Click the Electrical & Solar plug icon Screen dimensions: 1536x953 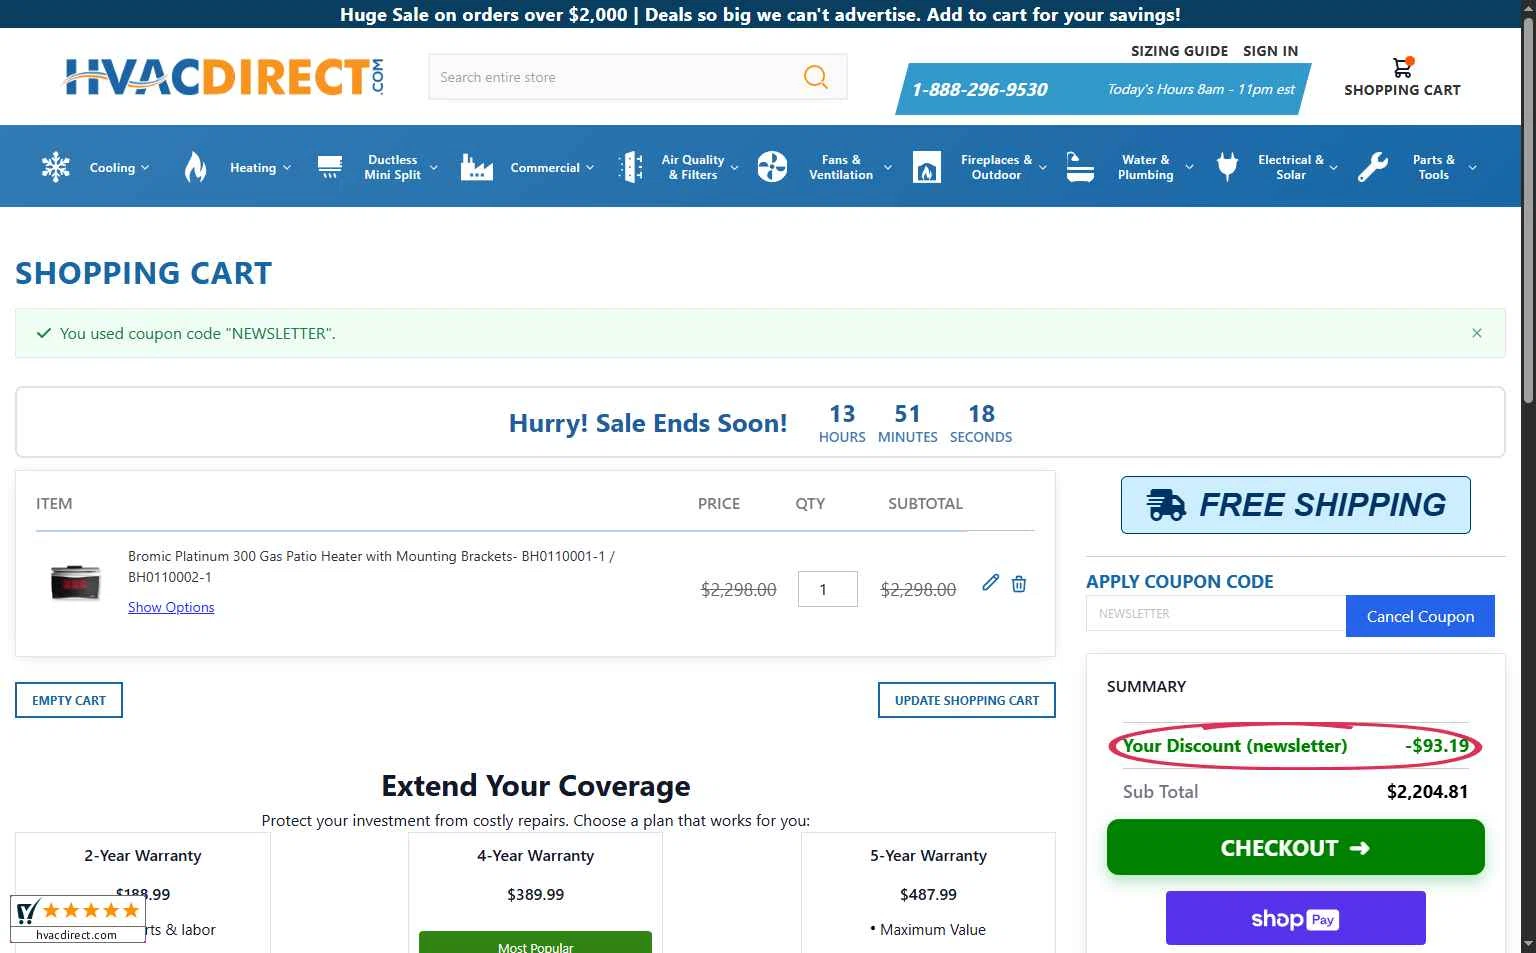(1228, 167)
